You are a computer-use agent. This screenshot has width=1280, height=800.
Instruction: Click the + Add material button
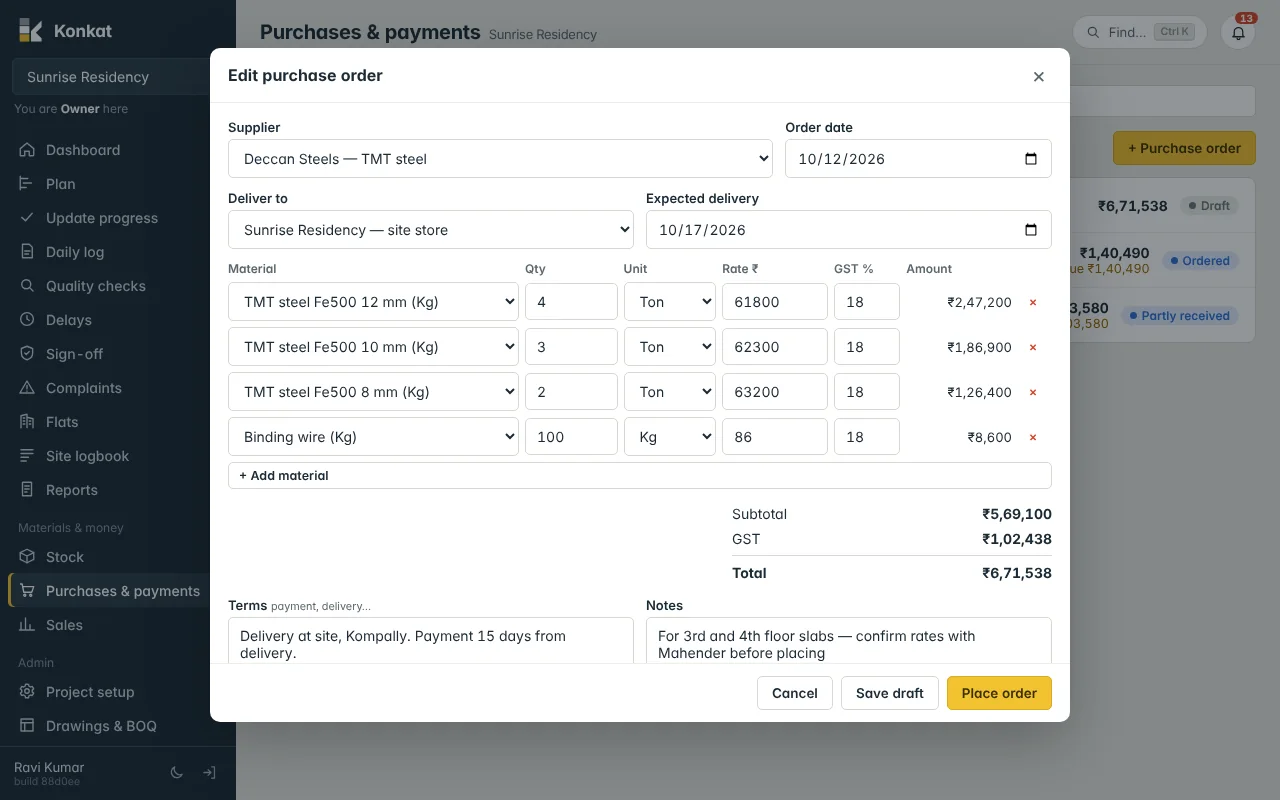point(640,476)
